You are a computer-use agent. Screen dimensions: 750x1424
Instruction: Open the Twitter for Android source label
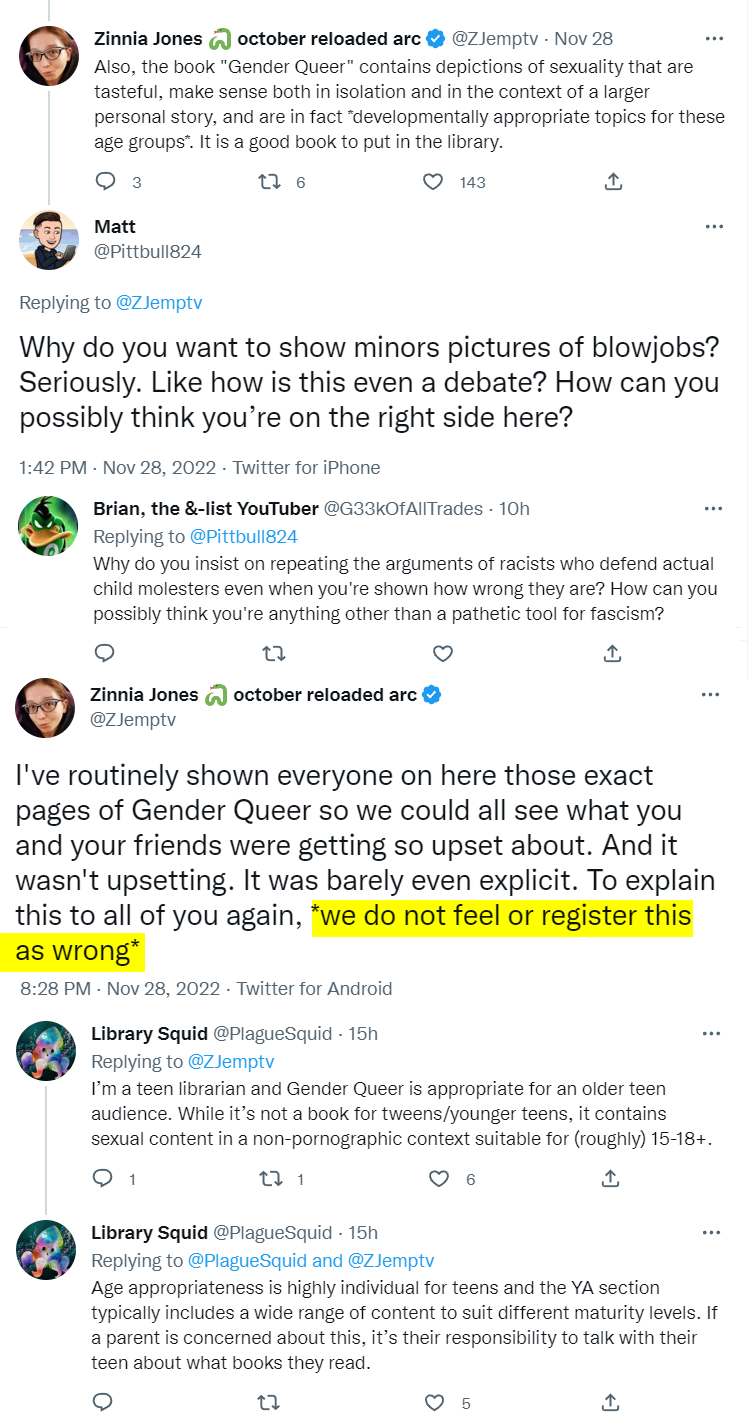(x=314, y=988)
